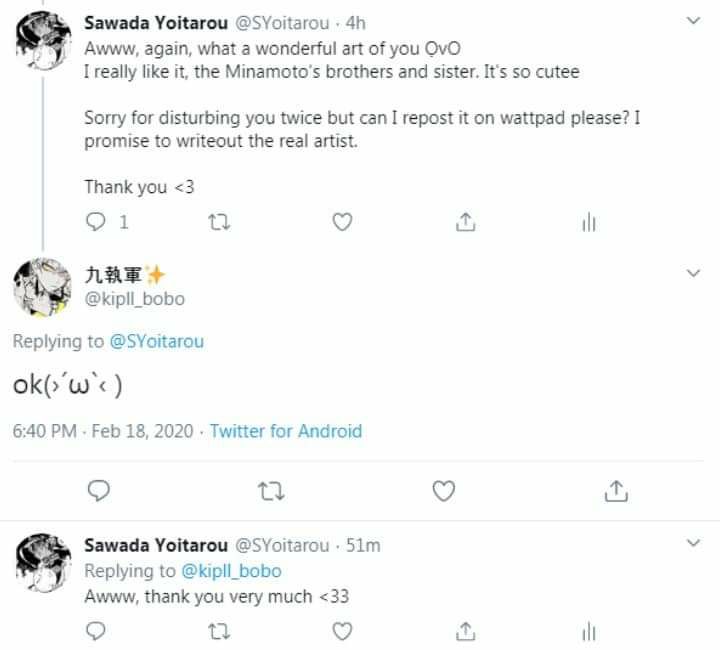Retweet the "ok" tweet from kipll_bobo

(x=271, y=490)
